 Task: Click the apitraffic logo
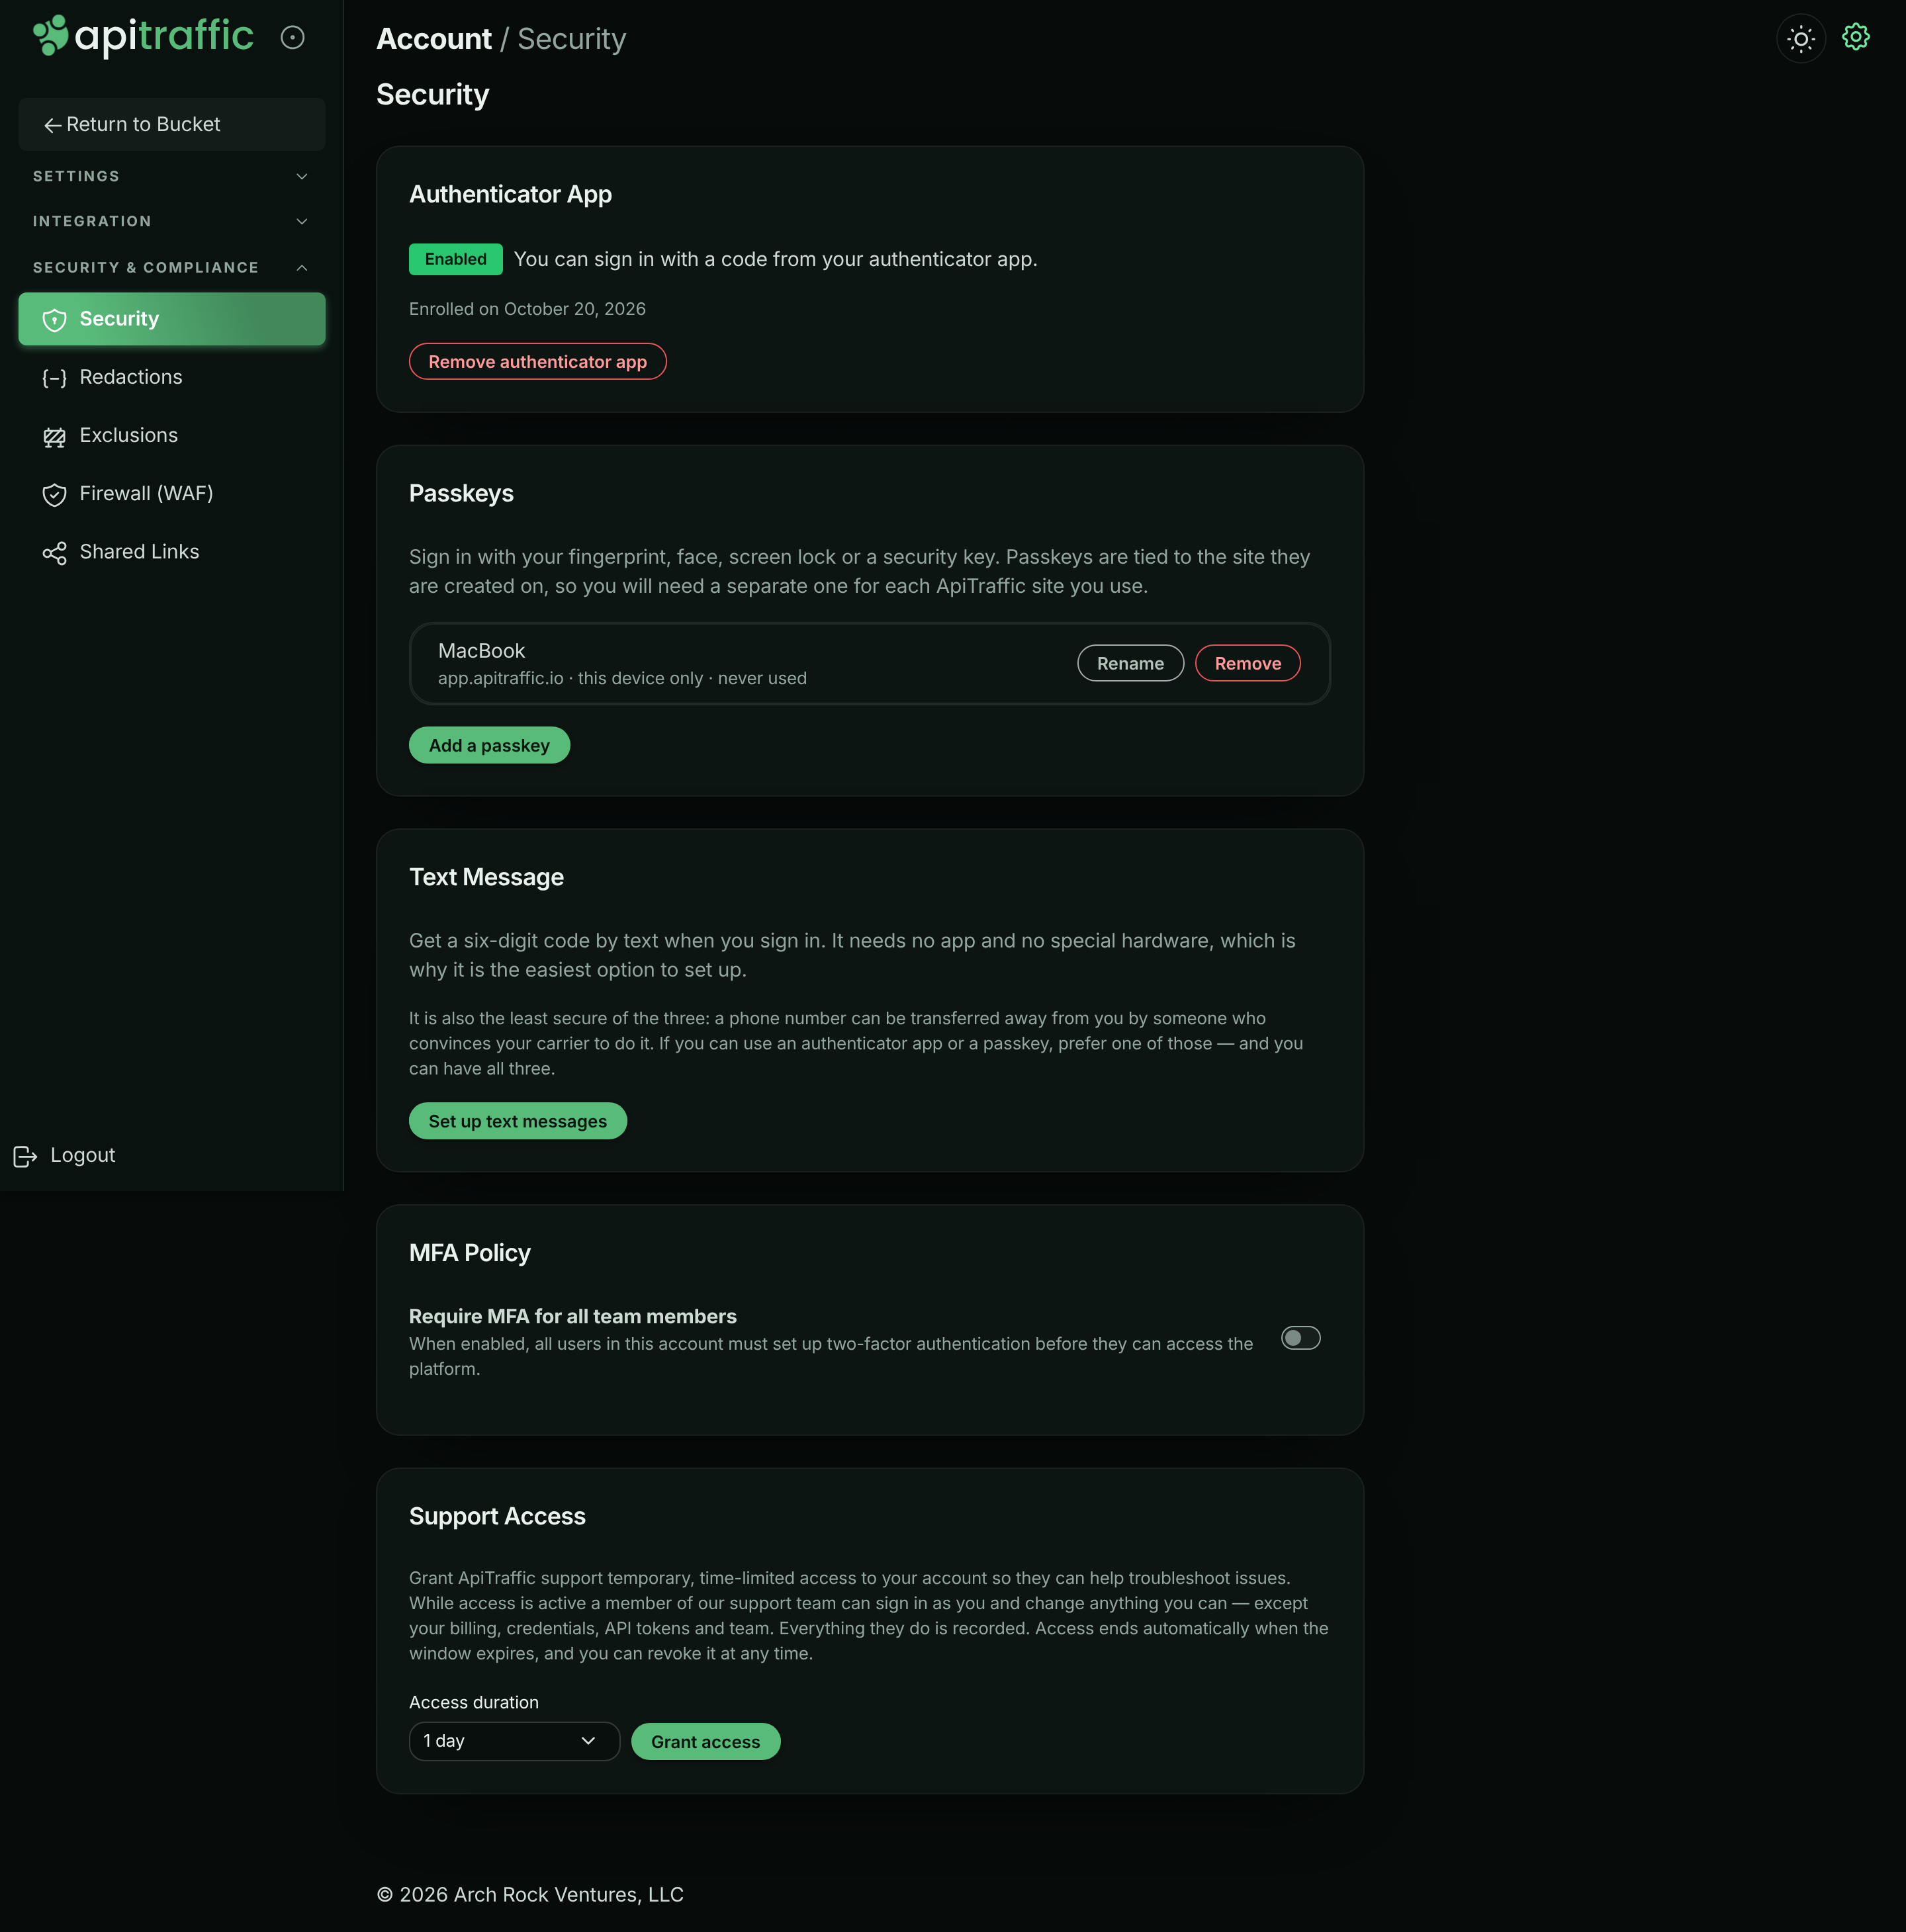pyautogui.click(x=143, y=37)
